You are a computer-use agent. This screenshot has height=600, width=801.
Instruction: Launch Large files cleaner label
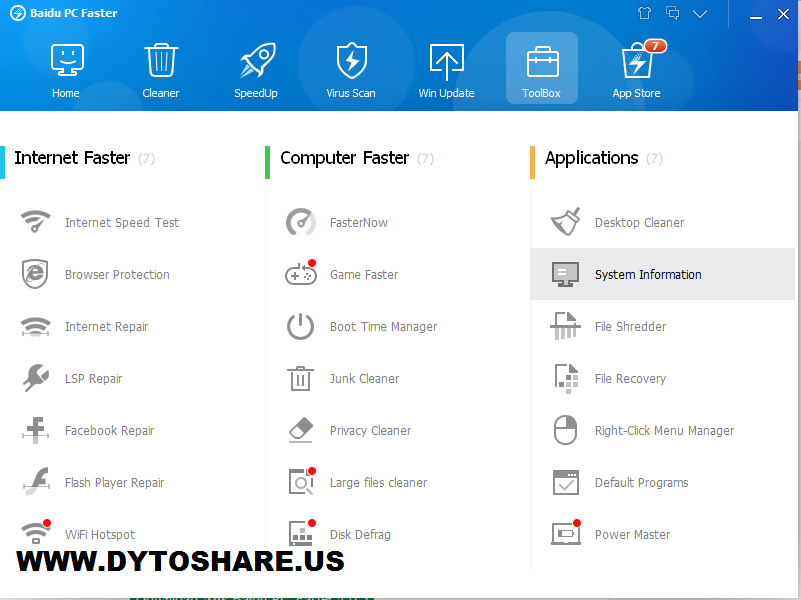click(x=378, y=483)
